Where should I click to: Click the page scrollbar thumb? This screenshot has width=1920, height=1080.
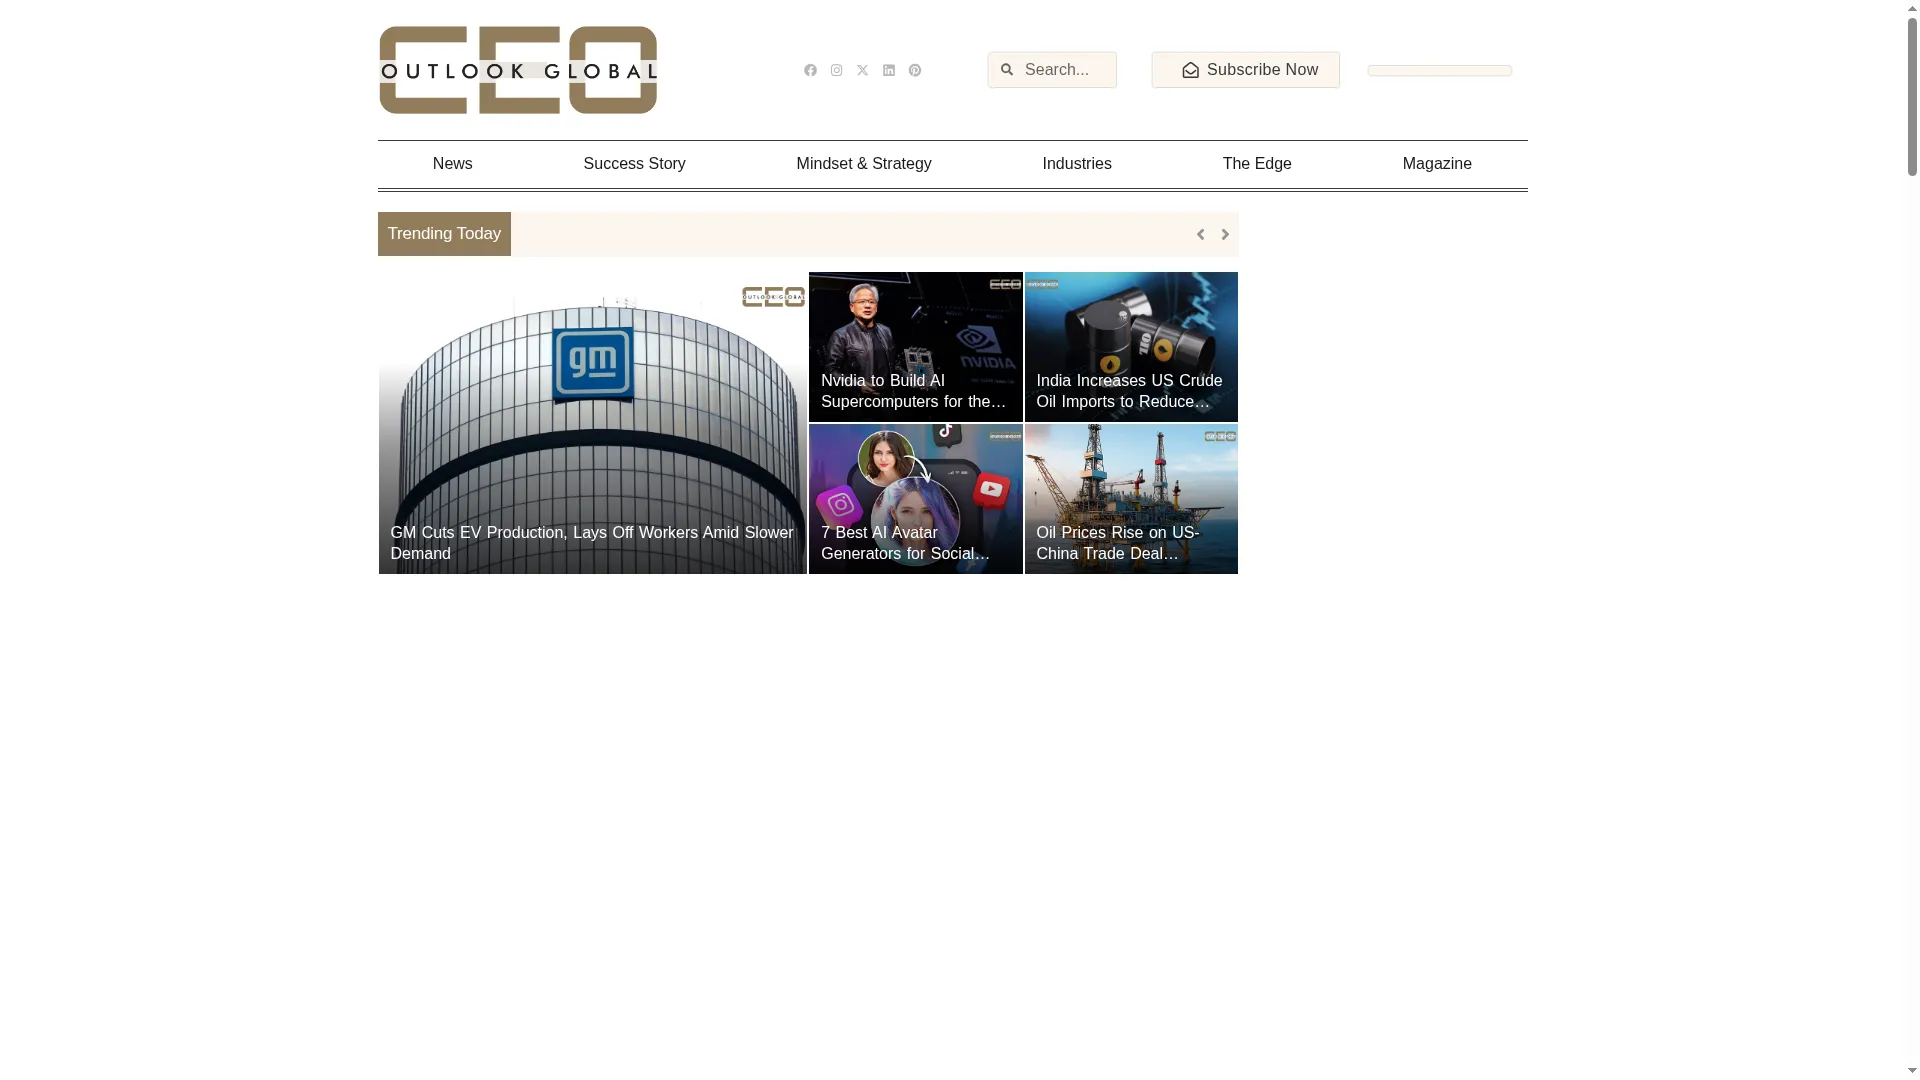point(1911,98)
